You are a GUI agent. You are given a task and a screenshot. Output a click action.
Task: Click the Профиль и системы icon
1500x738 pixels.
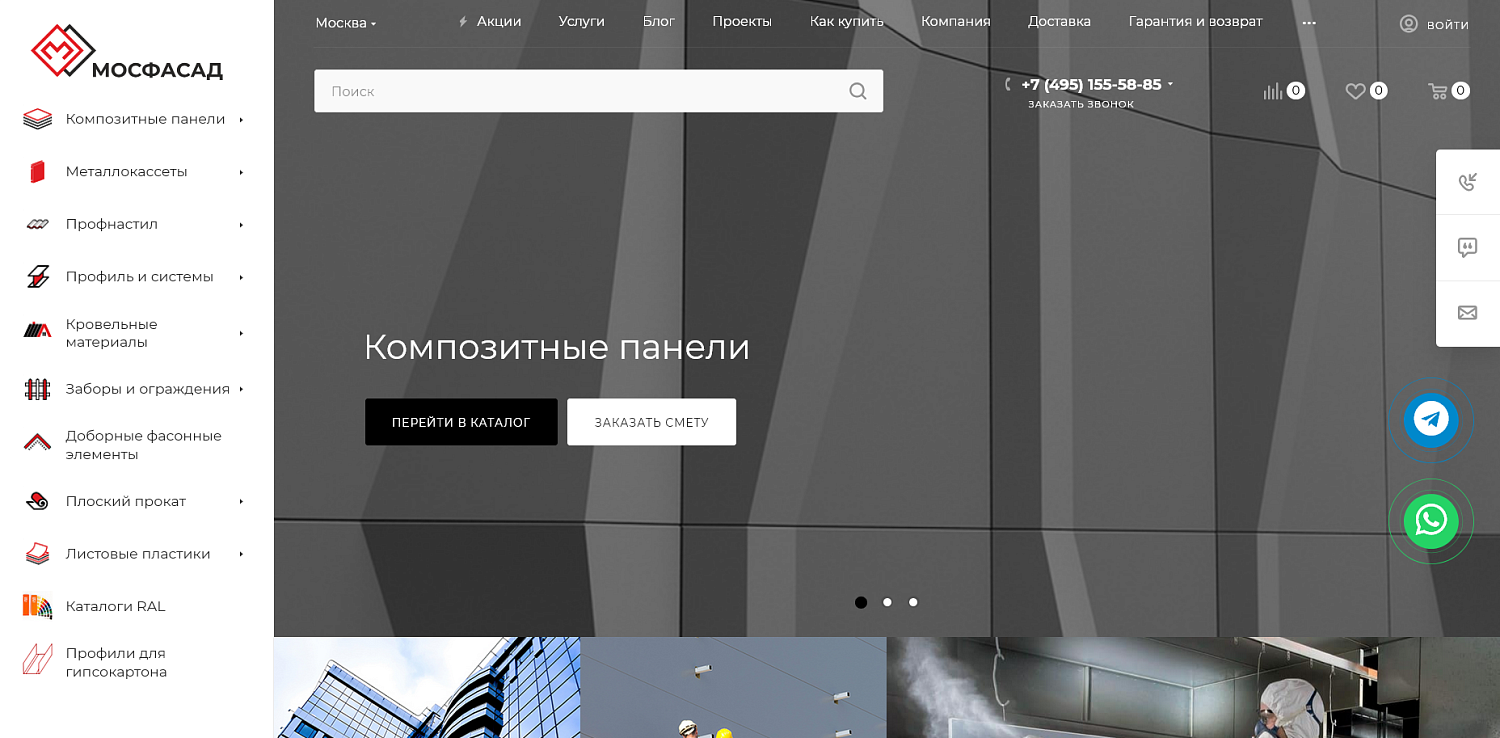click(37, 277)
